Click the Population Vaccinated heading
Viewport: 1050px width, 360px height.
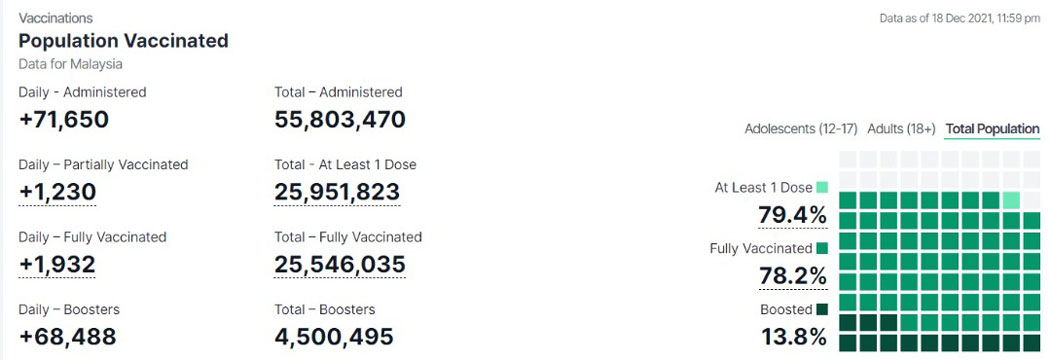pos(123,41)
